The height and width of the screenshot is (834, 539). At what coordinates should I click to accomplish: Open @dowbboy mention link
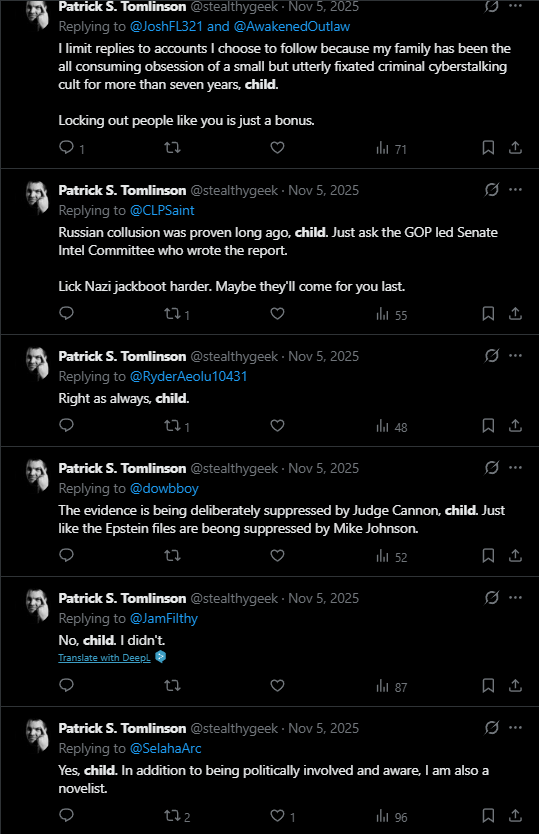(164, 488)
